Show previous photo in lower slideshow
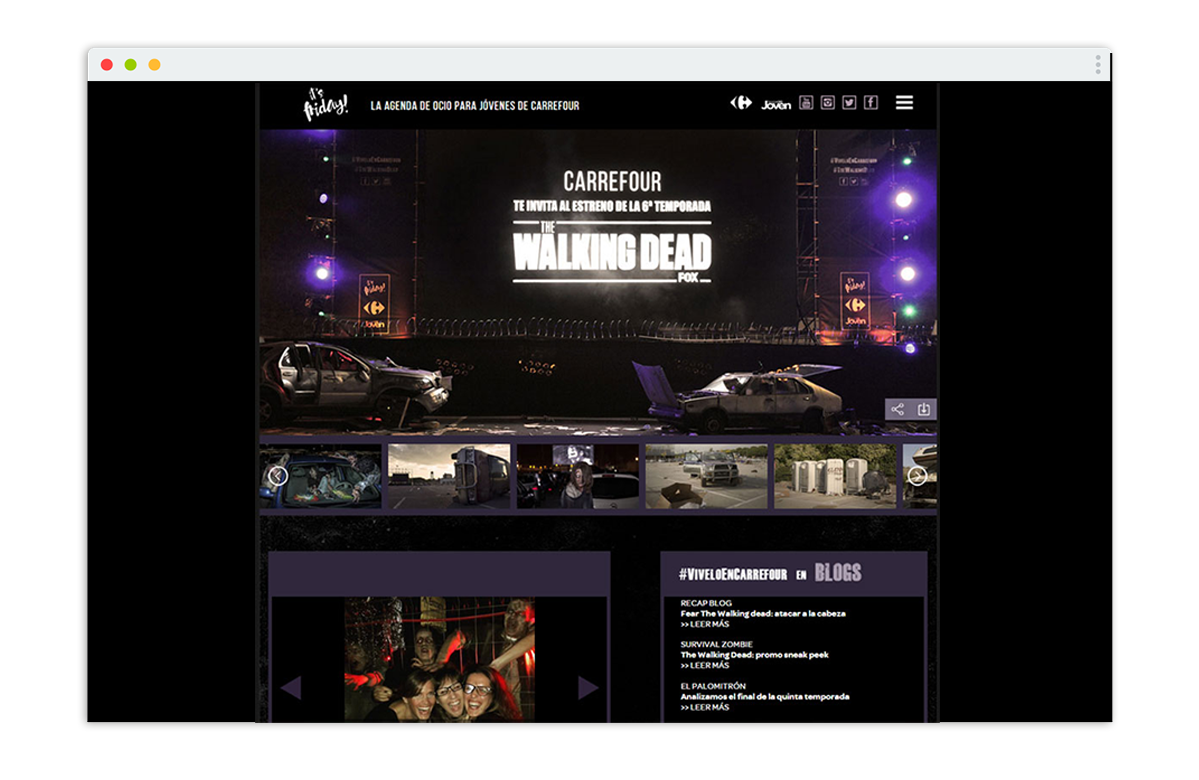Image resolution: width=1199 pixels, height=780 pixels. pyautogui.click(x=291, y=688)
